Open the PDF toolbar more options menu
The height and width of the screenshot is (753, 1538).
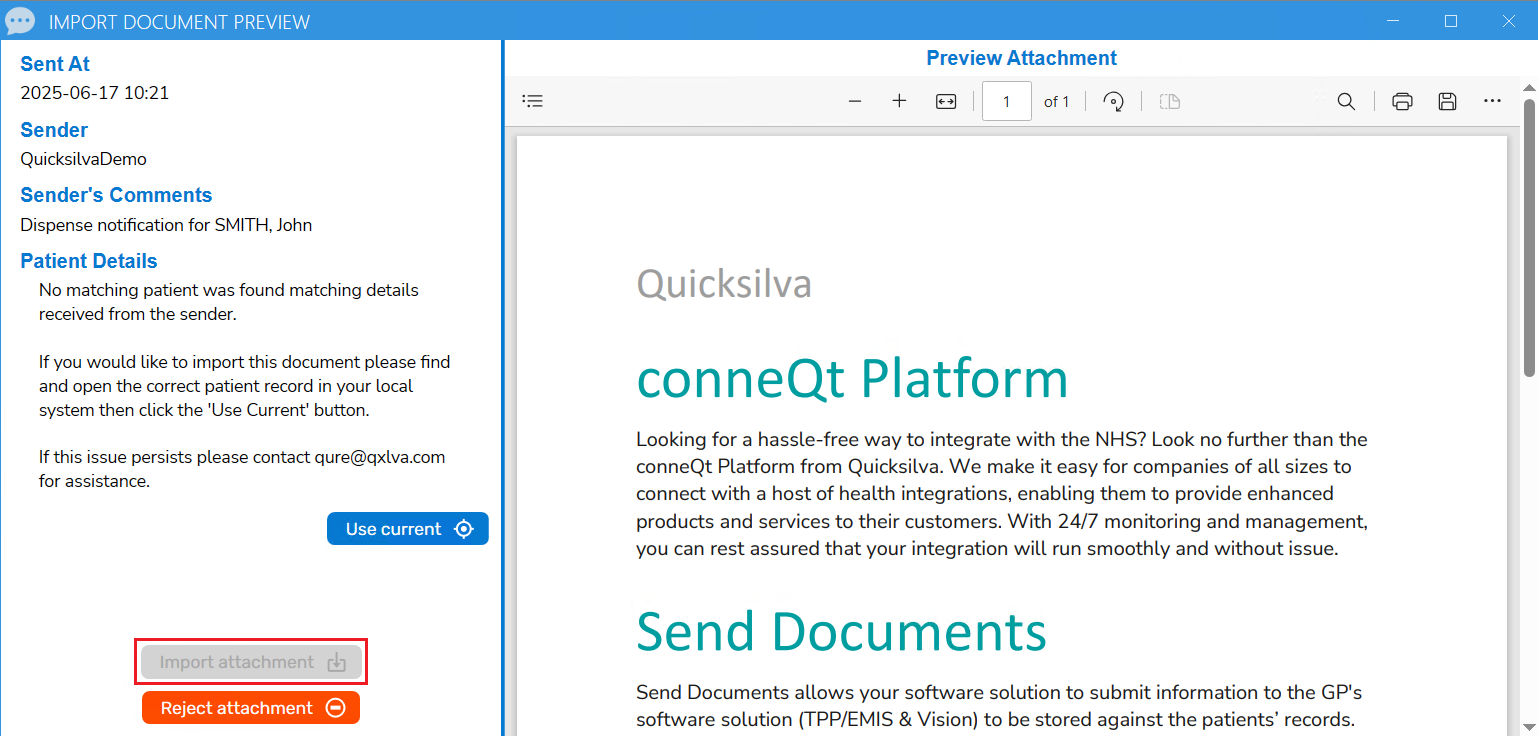click(x=1492, y=101)
